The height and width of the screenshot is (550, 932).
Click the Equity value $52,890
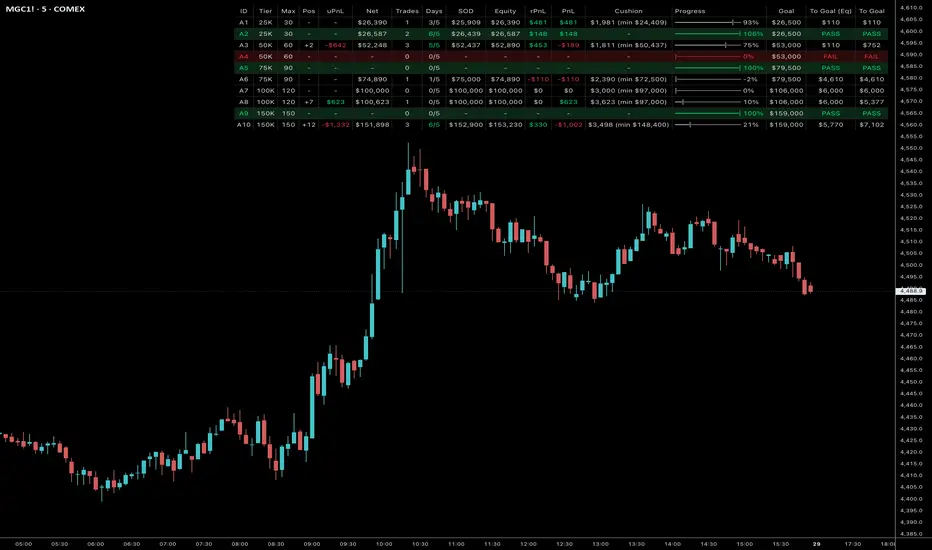pyautogui.click(x=505, y=45)
